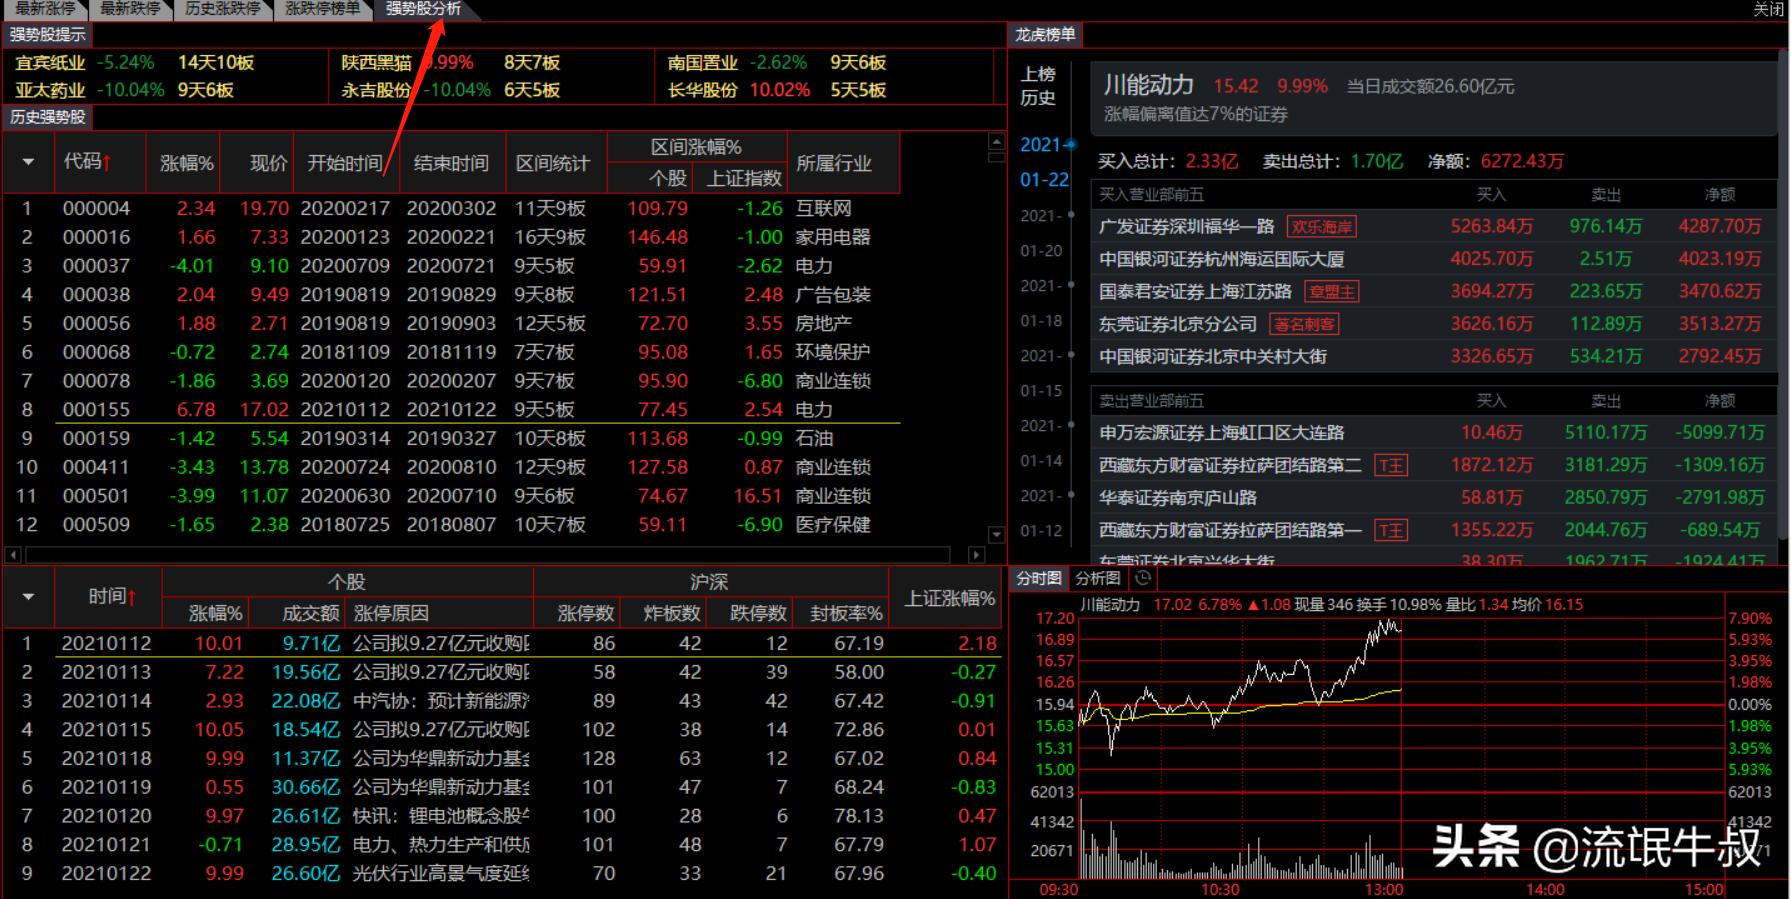The width and height of the screenshot is (1791, 899).
Task: Click the 龙虎榜单 panel header
Action: pyautogui.click(x=1045, y=34)
